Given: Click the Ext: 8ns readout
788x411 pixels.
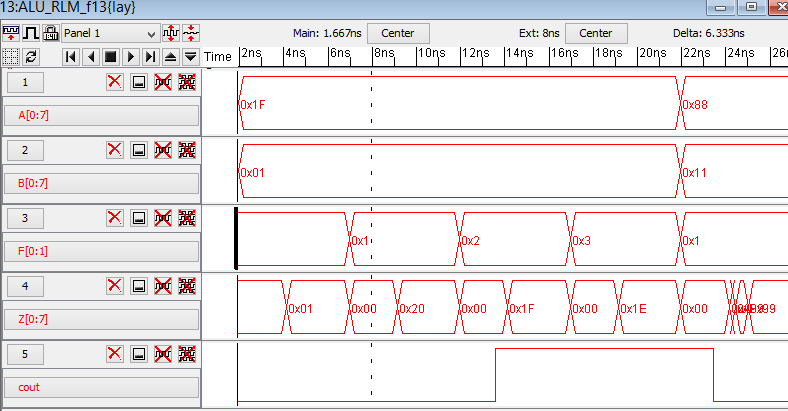Looking at the screenshot, I should tap(539, 33).
